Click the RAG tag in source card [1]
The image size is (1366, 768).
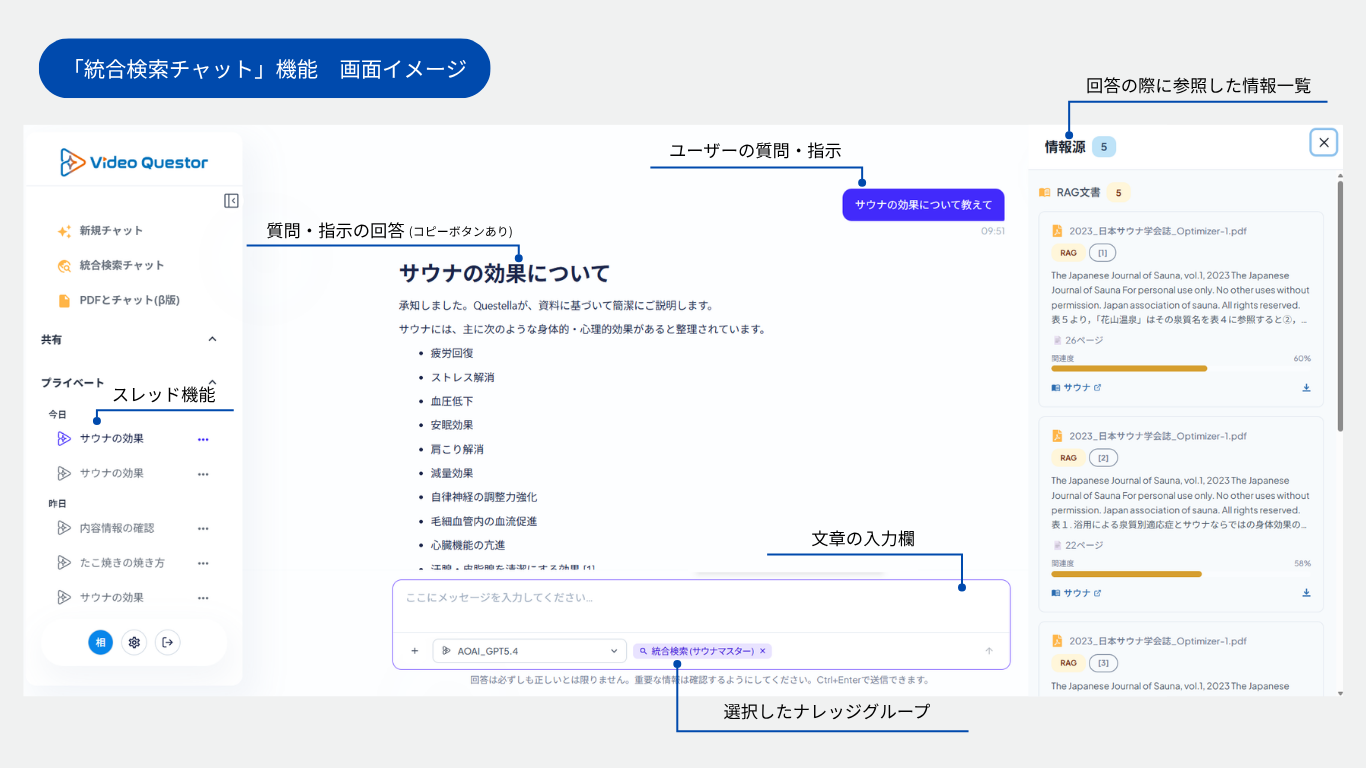pos(1068,253)
